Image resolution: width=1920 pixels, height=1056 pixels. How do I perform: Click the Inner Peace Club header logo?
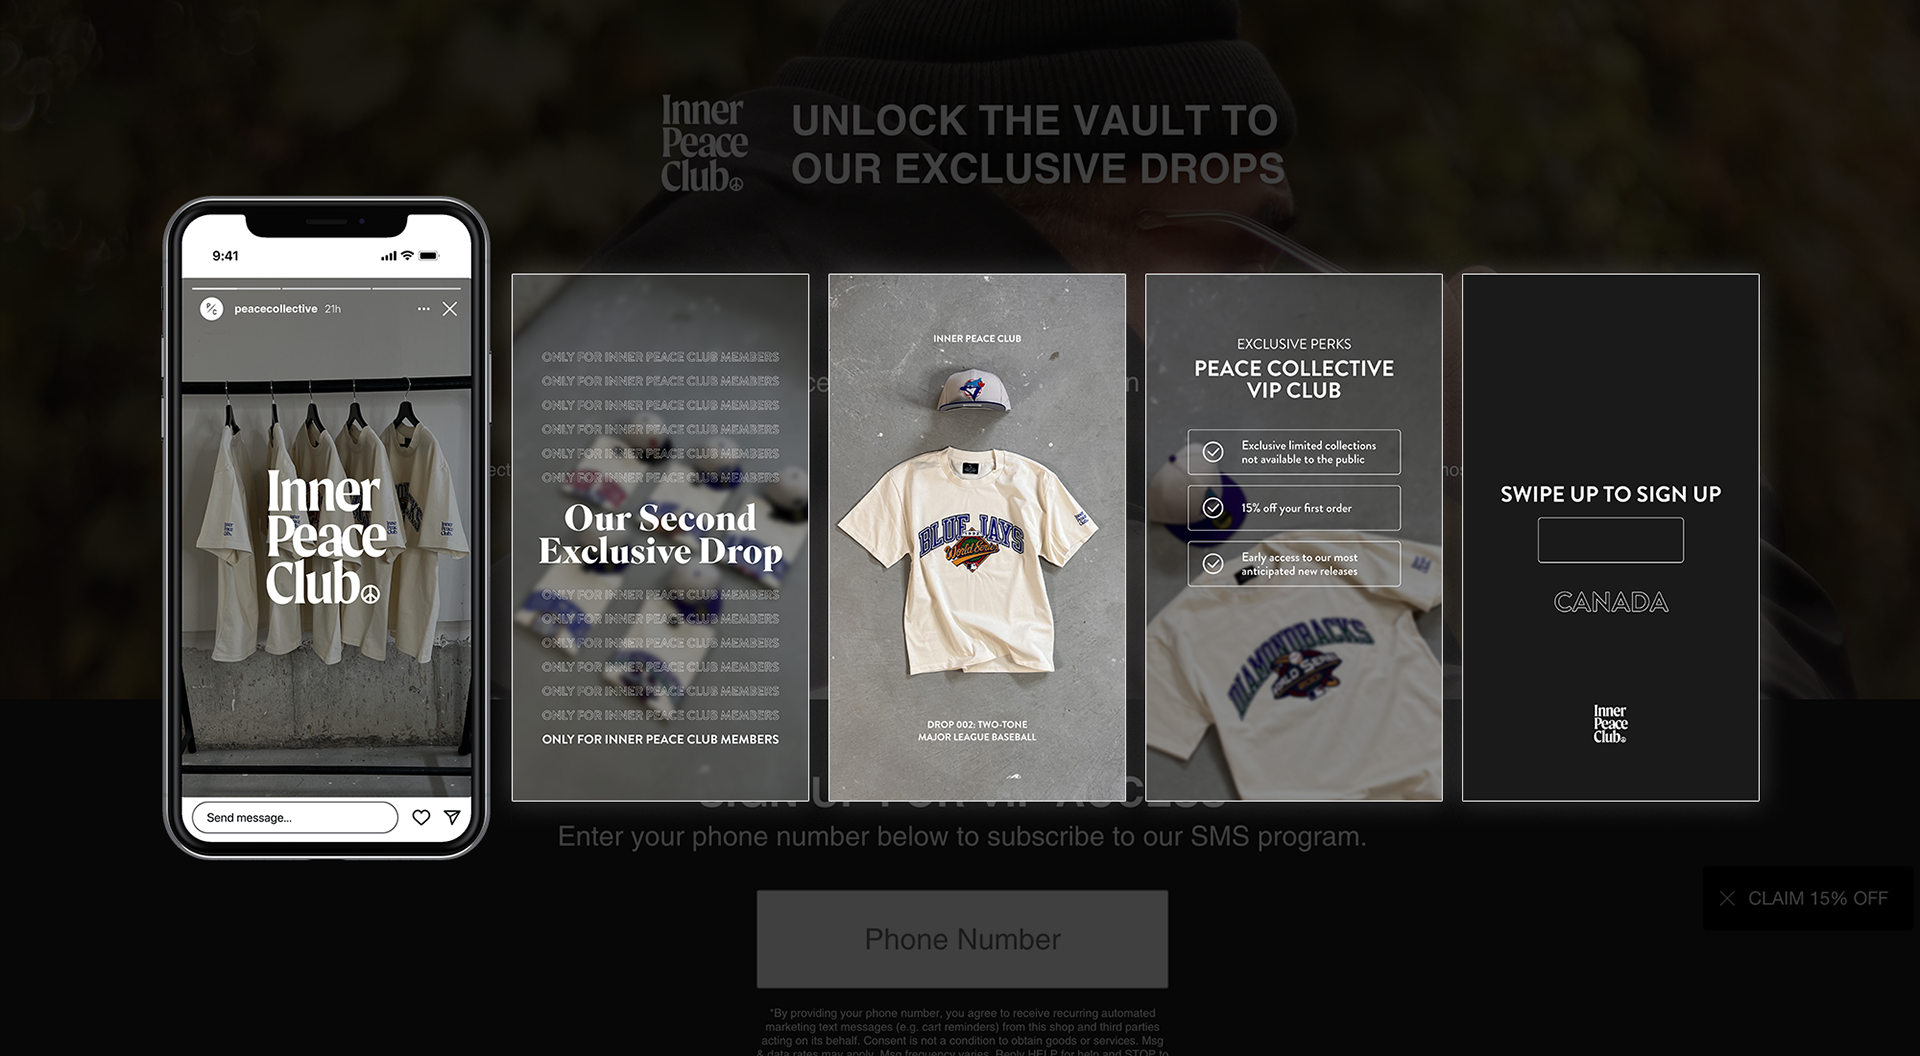pyautogui.click(x=704, y=143)
